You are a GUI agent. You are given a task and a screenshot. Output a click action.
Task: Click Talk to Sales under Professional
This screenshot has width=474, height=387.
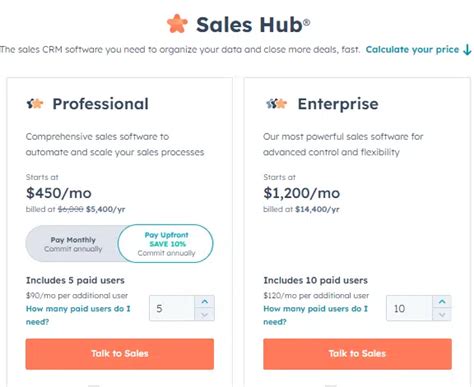pyautogui.click(x=120, y=354)
